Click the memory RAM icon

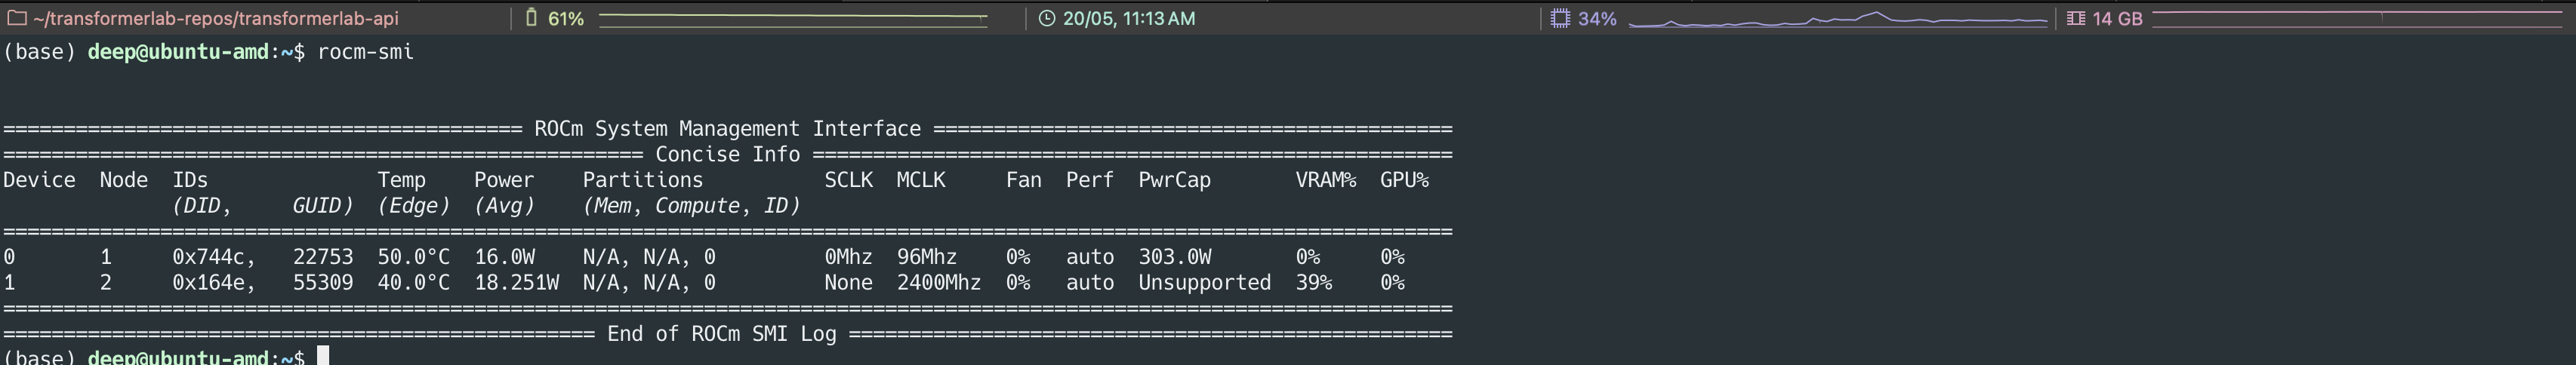[x=2076, y=18]
